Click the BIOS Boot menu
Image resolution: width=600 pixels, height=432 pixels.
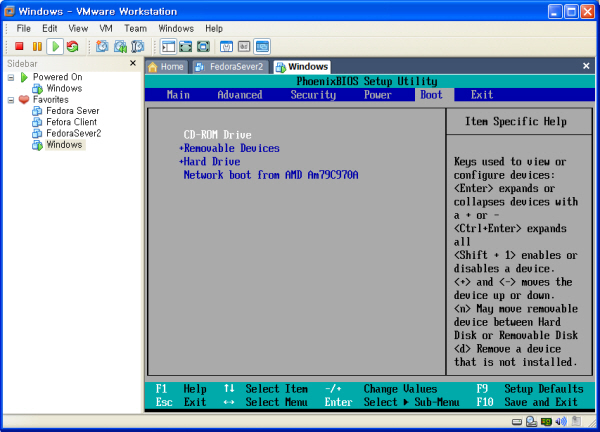431,95
